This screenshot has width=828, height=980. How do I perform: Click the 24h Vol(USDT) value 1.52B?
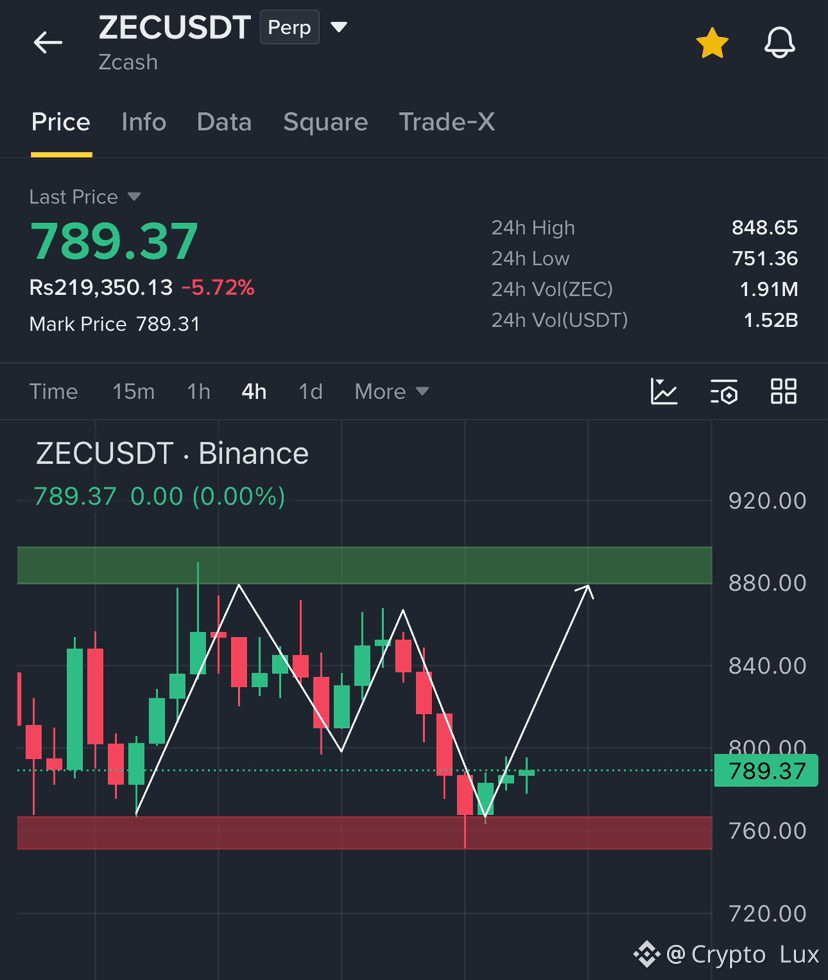click(771, 320)
